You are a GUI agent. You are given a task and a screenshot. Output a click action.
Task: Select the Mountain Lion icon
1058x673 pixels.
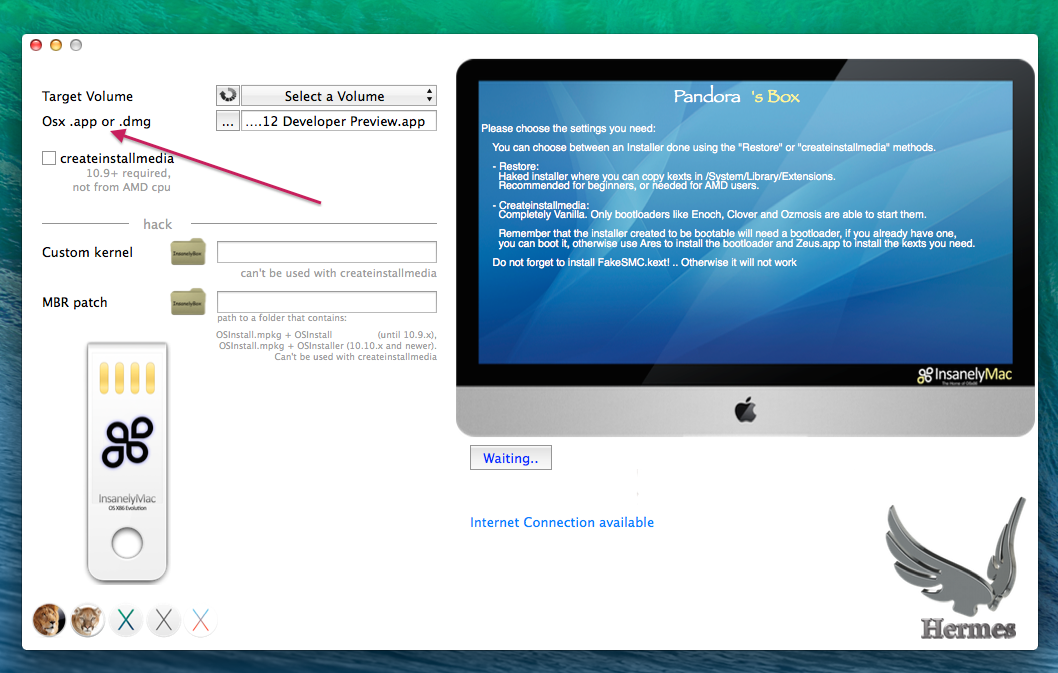[x=87, y=620]
